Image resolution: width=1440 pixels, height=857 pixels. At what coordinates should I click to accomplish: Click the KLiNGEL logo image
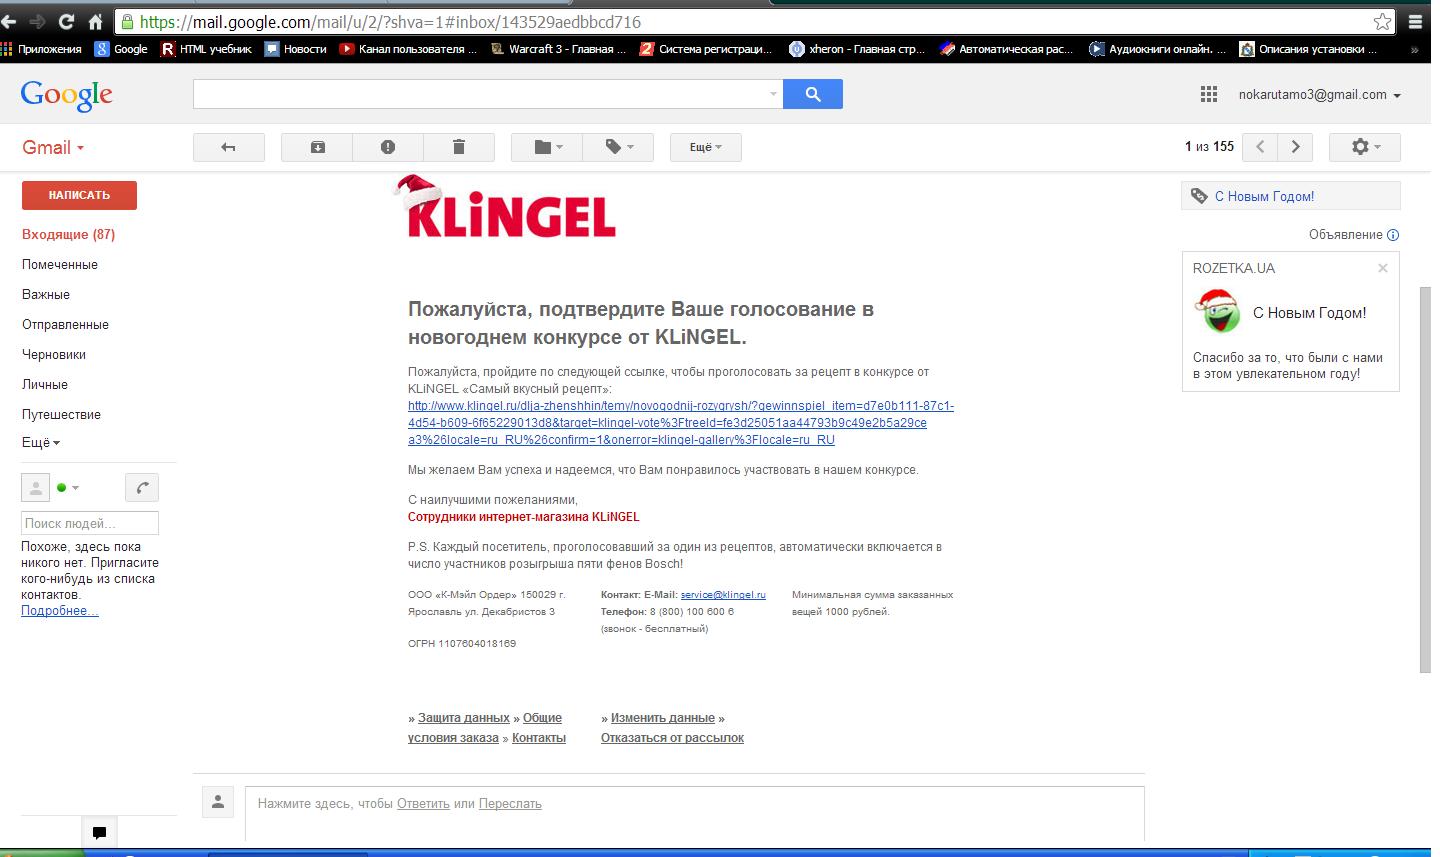click(506, 206)
